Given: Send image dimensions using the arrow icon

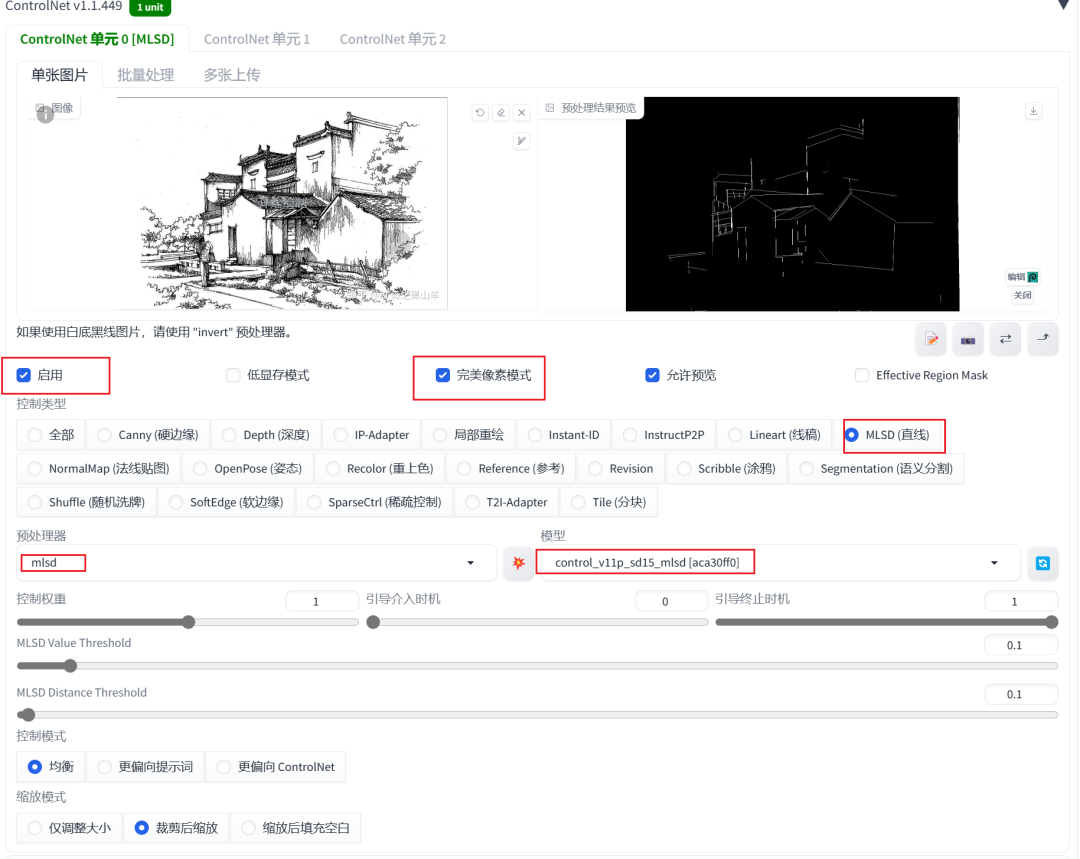Looking at the screenshot, I should [1043, 339].
